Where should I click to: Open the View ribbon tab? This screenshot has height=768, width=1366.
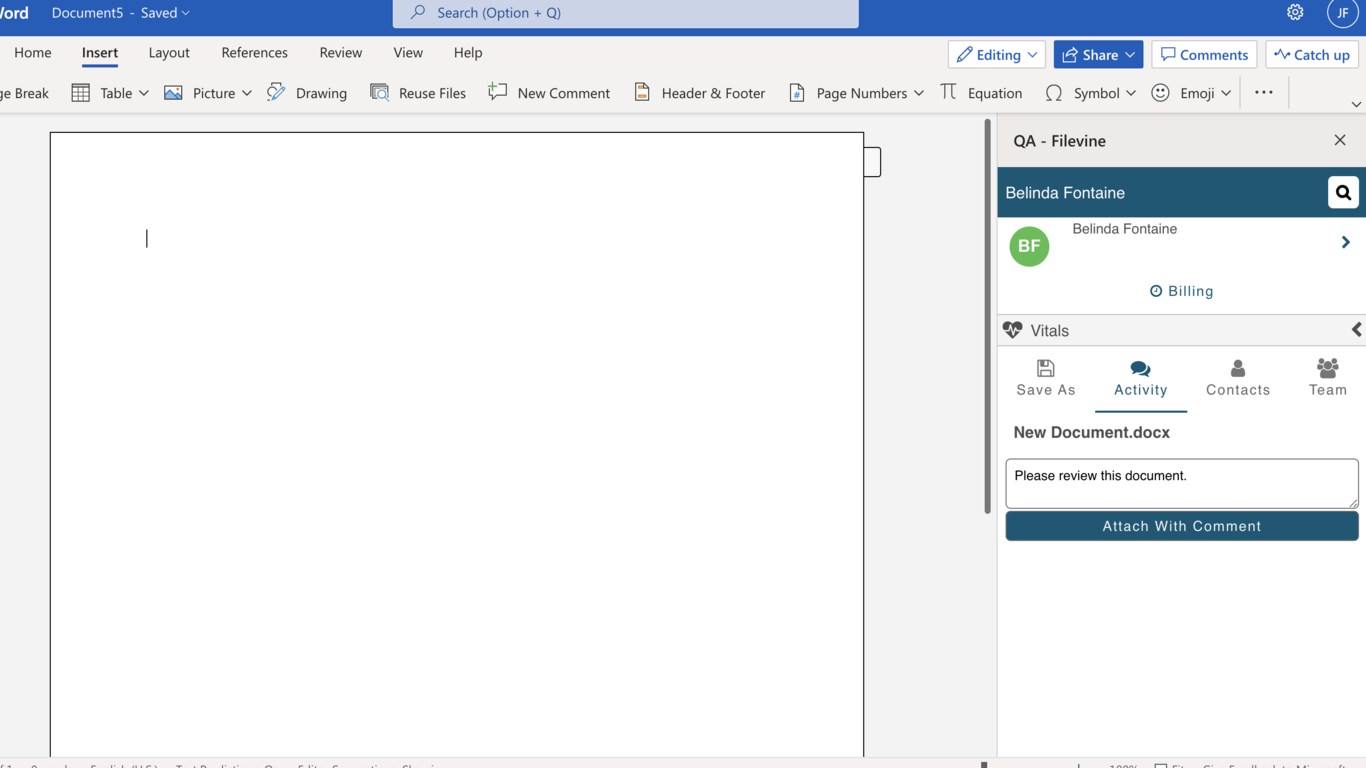(408, 53)
